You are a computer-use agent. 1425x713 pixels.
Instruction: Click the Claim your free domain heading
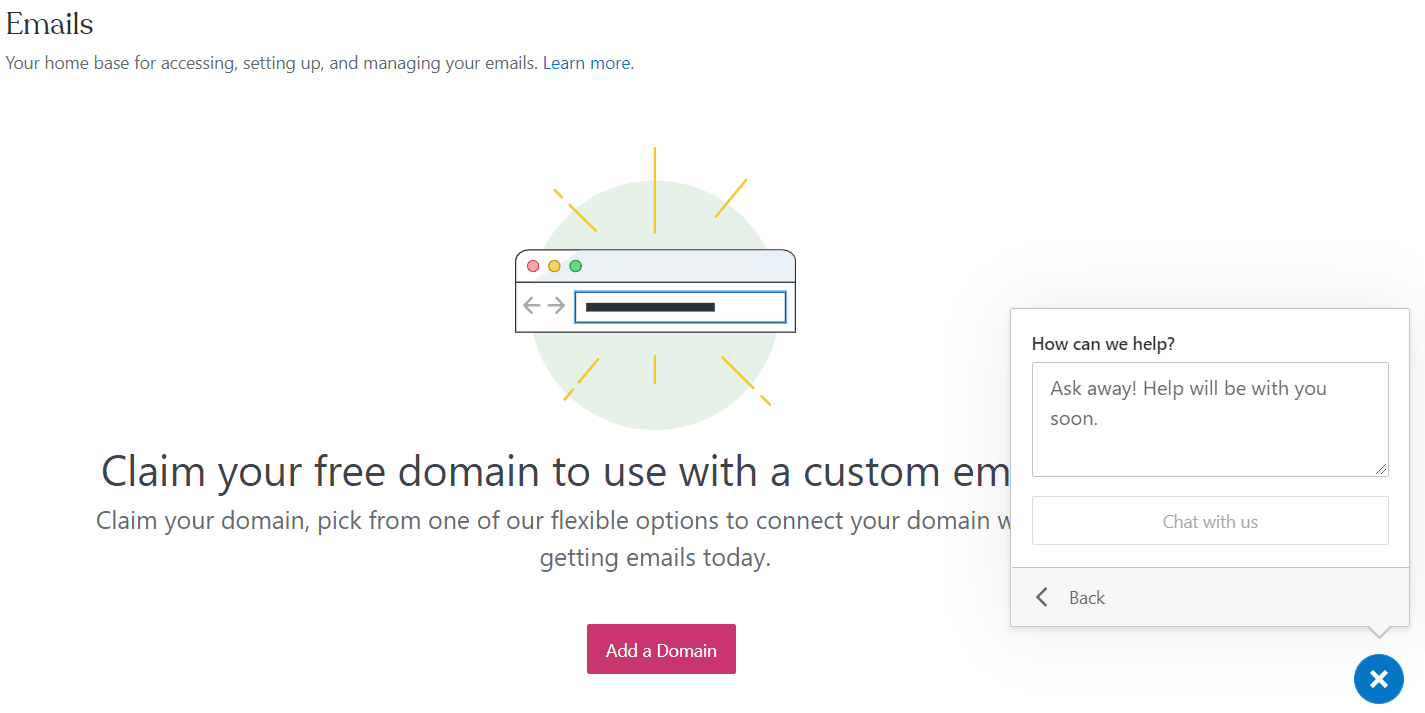tap(500, 470)
